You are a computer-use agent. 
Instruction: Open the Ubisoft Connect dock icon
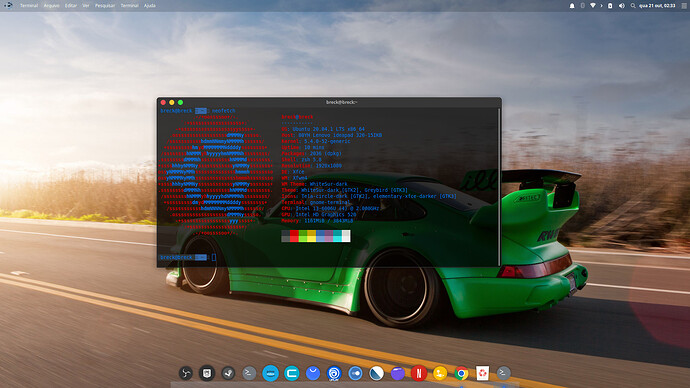pyautogui.click(x=334, y=373)
